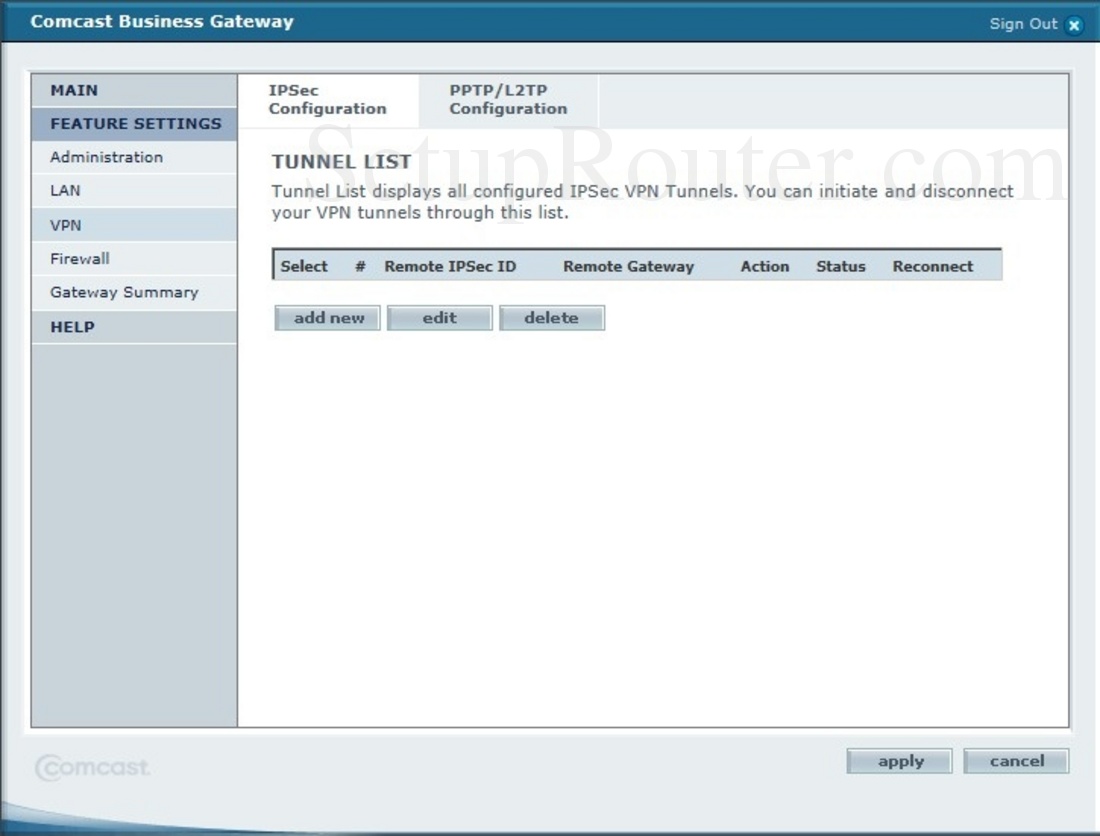Viewport: 1100px width, 836px height.
Task: Click the edit tunnel button
Action: click(440, 318)
